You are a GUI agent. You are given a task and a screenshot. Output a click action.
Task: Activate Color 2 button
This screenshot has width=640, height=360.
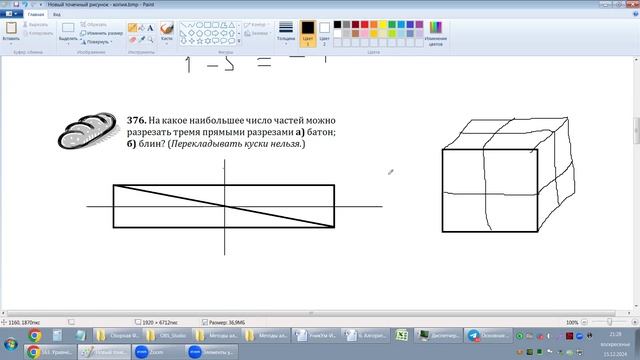coord(324,33)
